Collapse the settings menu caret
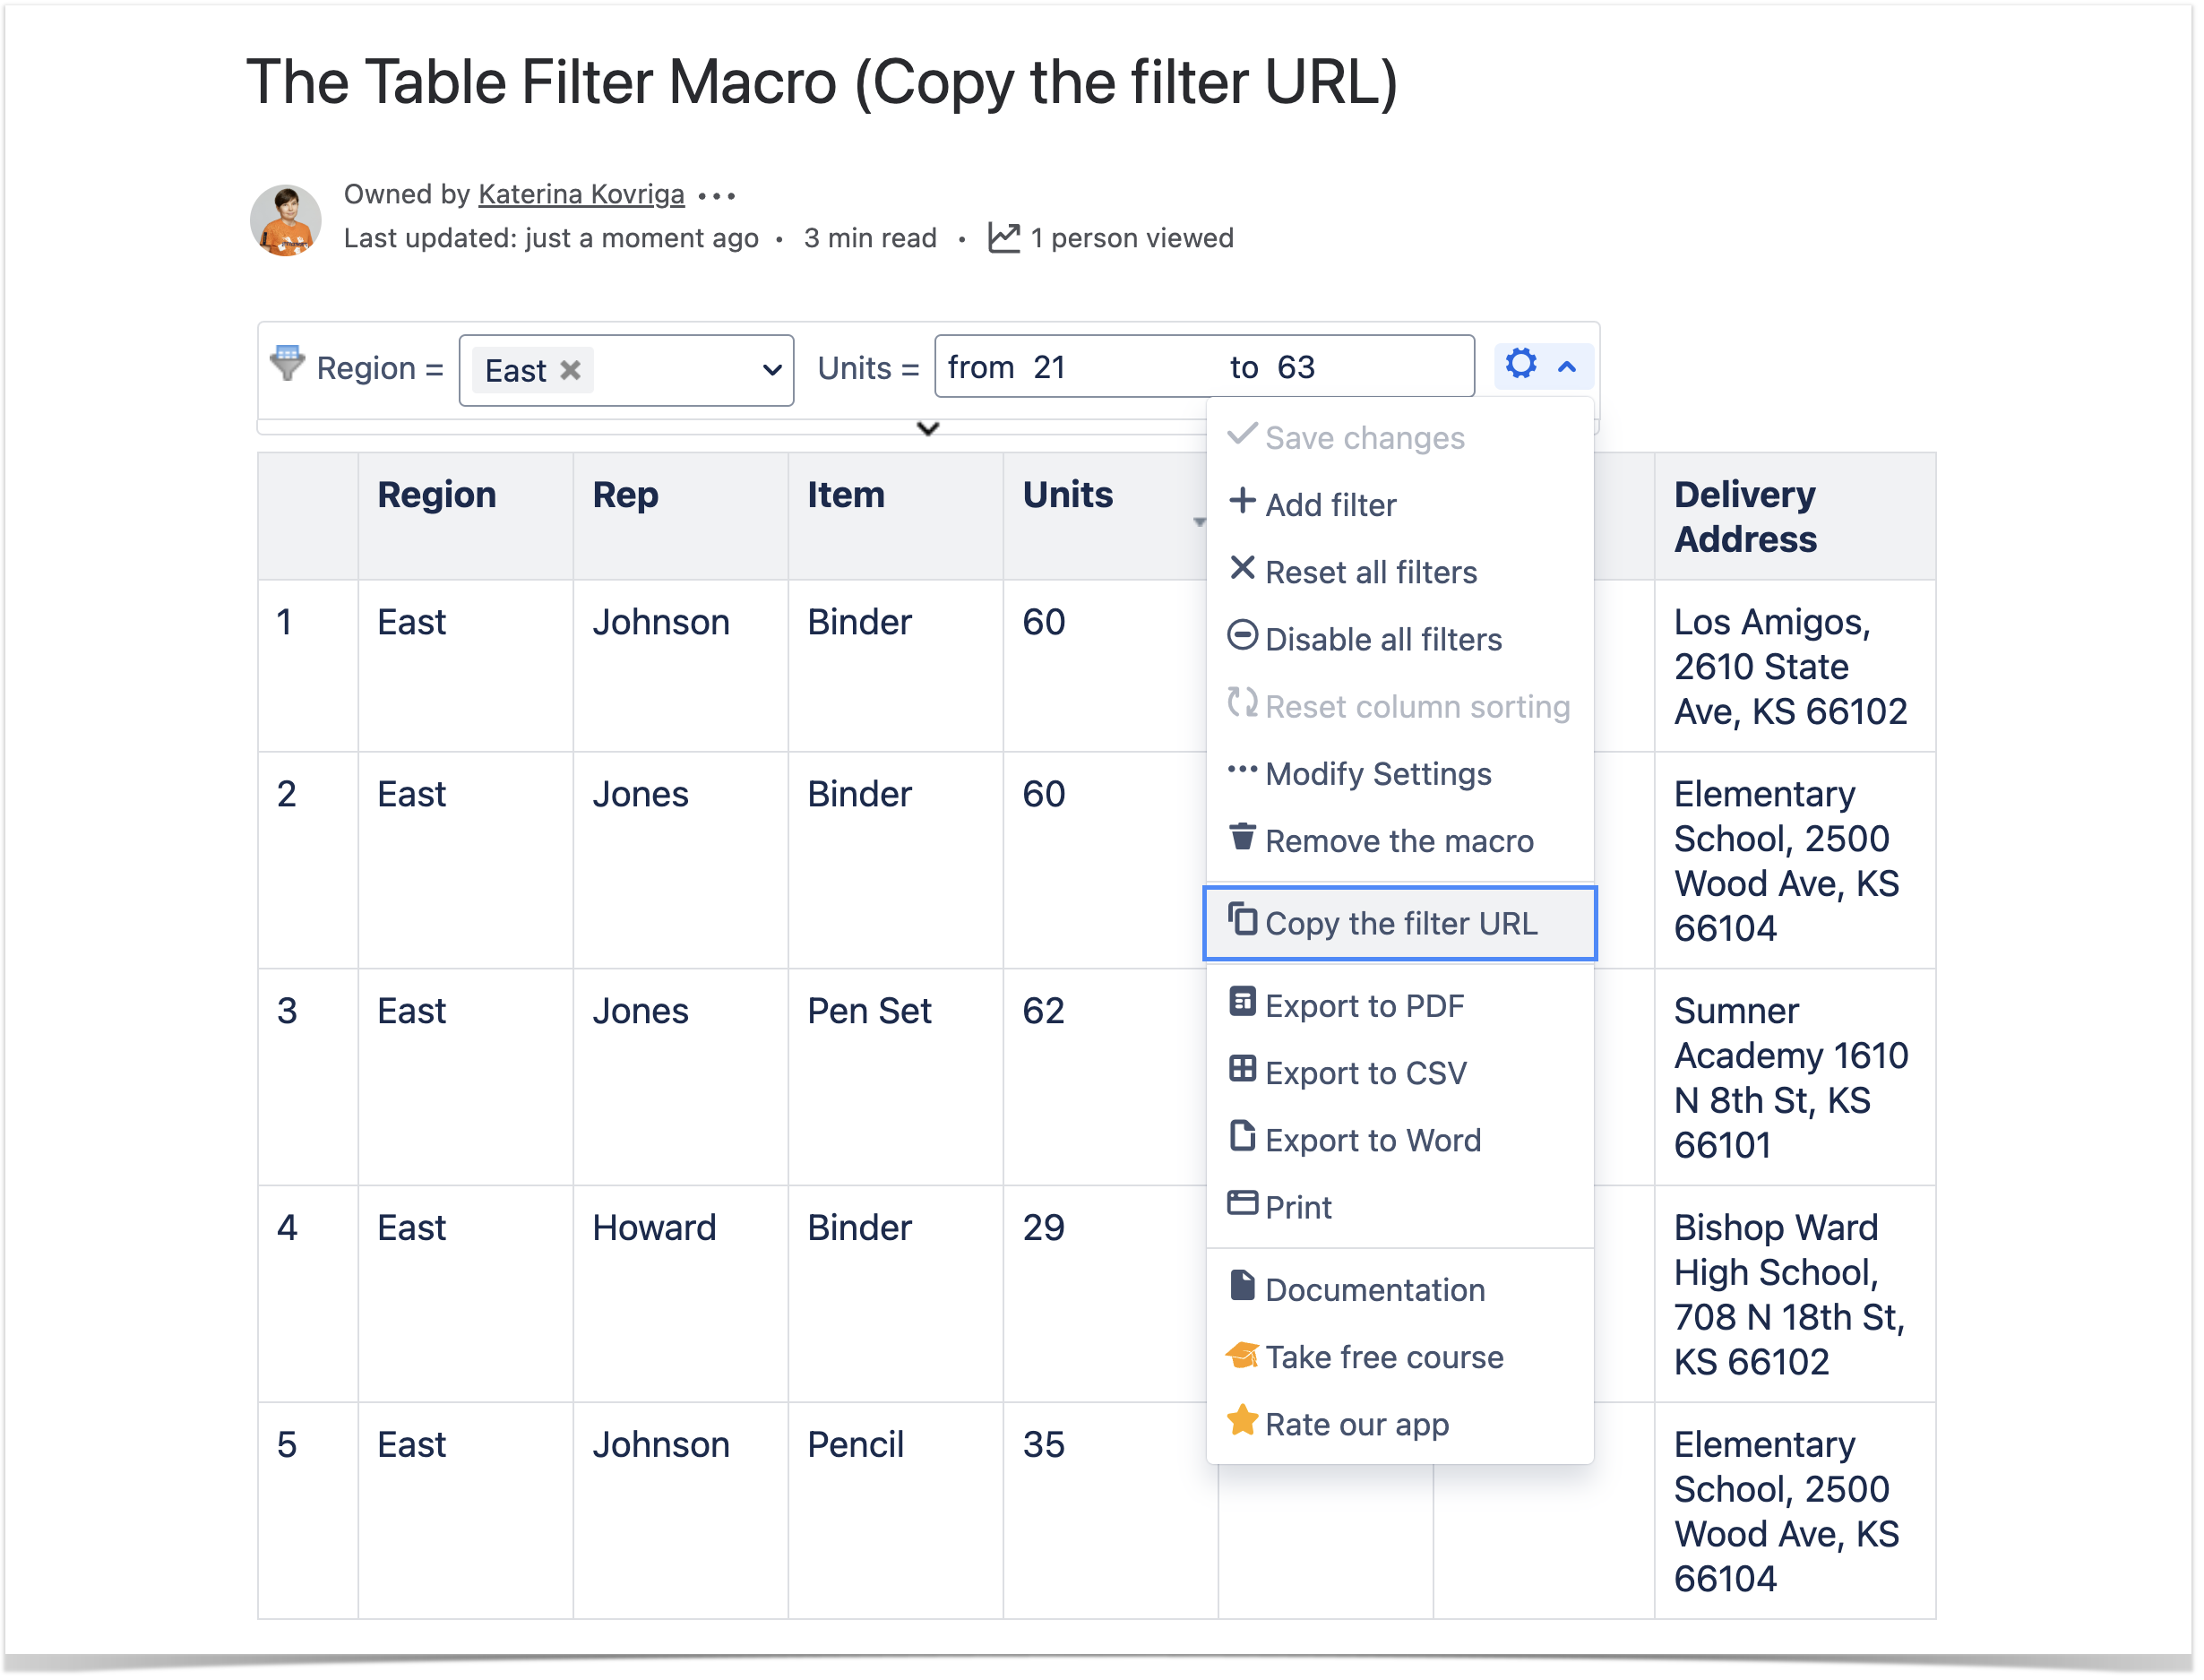 tap(1568, 367)
